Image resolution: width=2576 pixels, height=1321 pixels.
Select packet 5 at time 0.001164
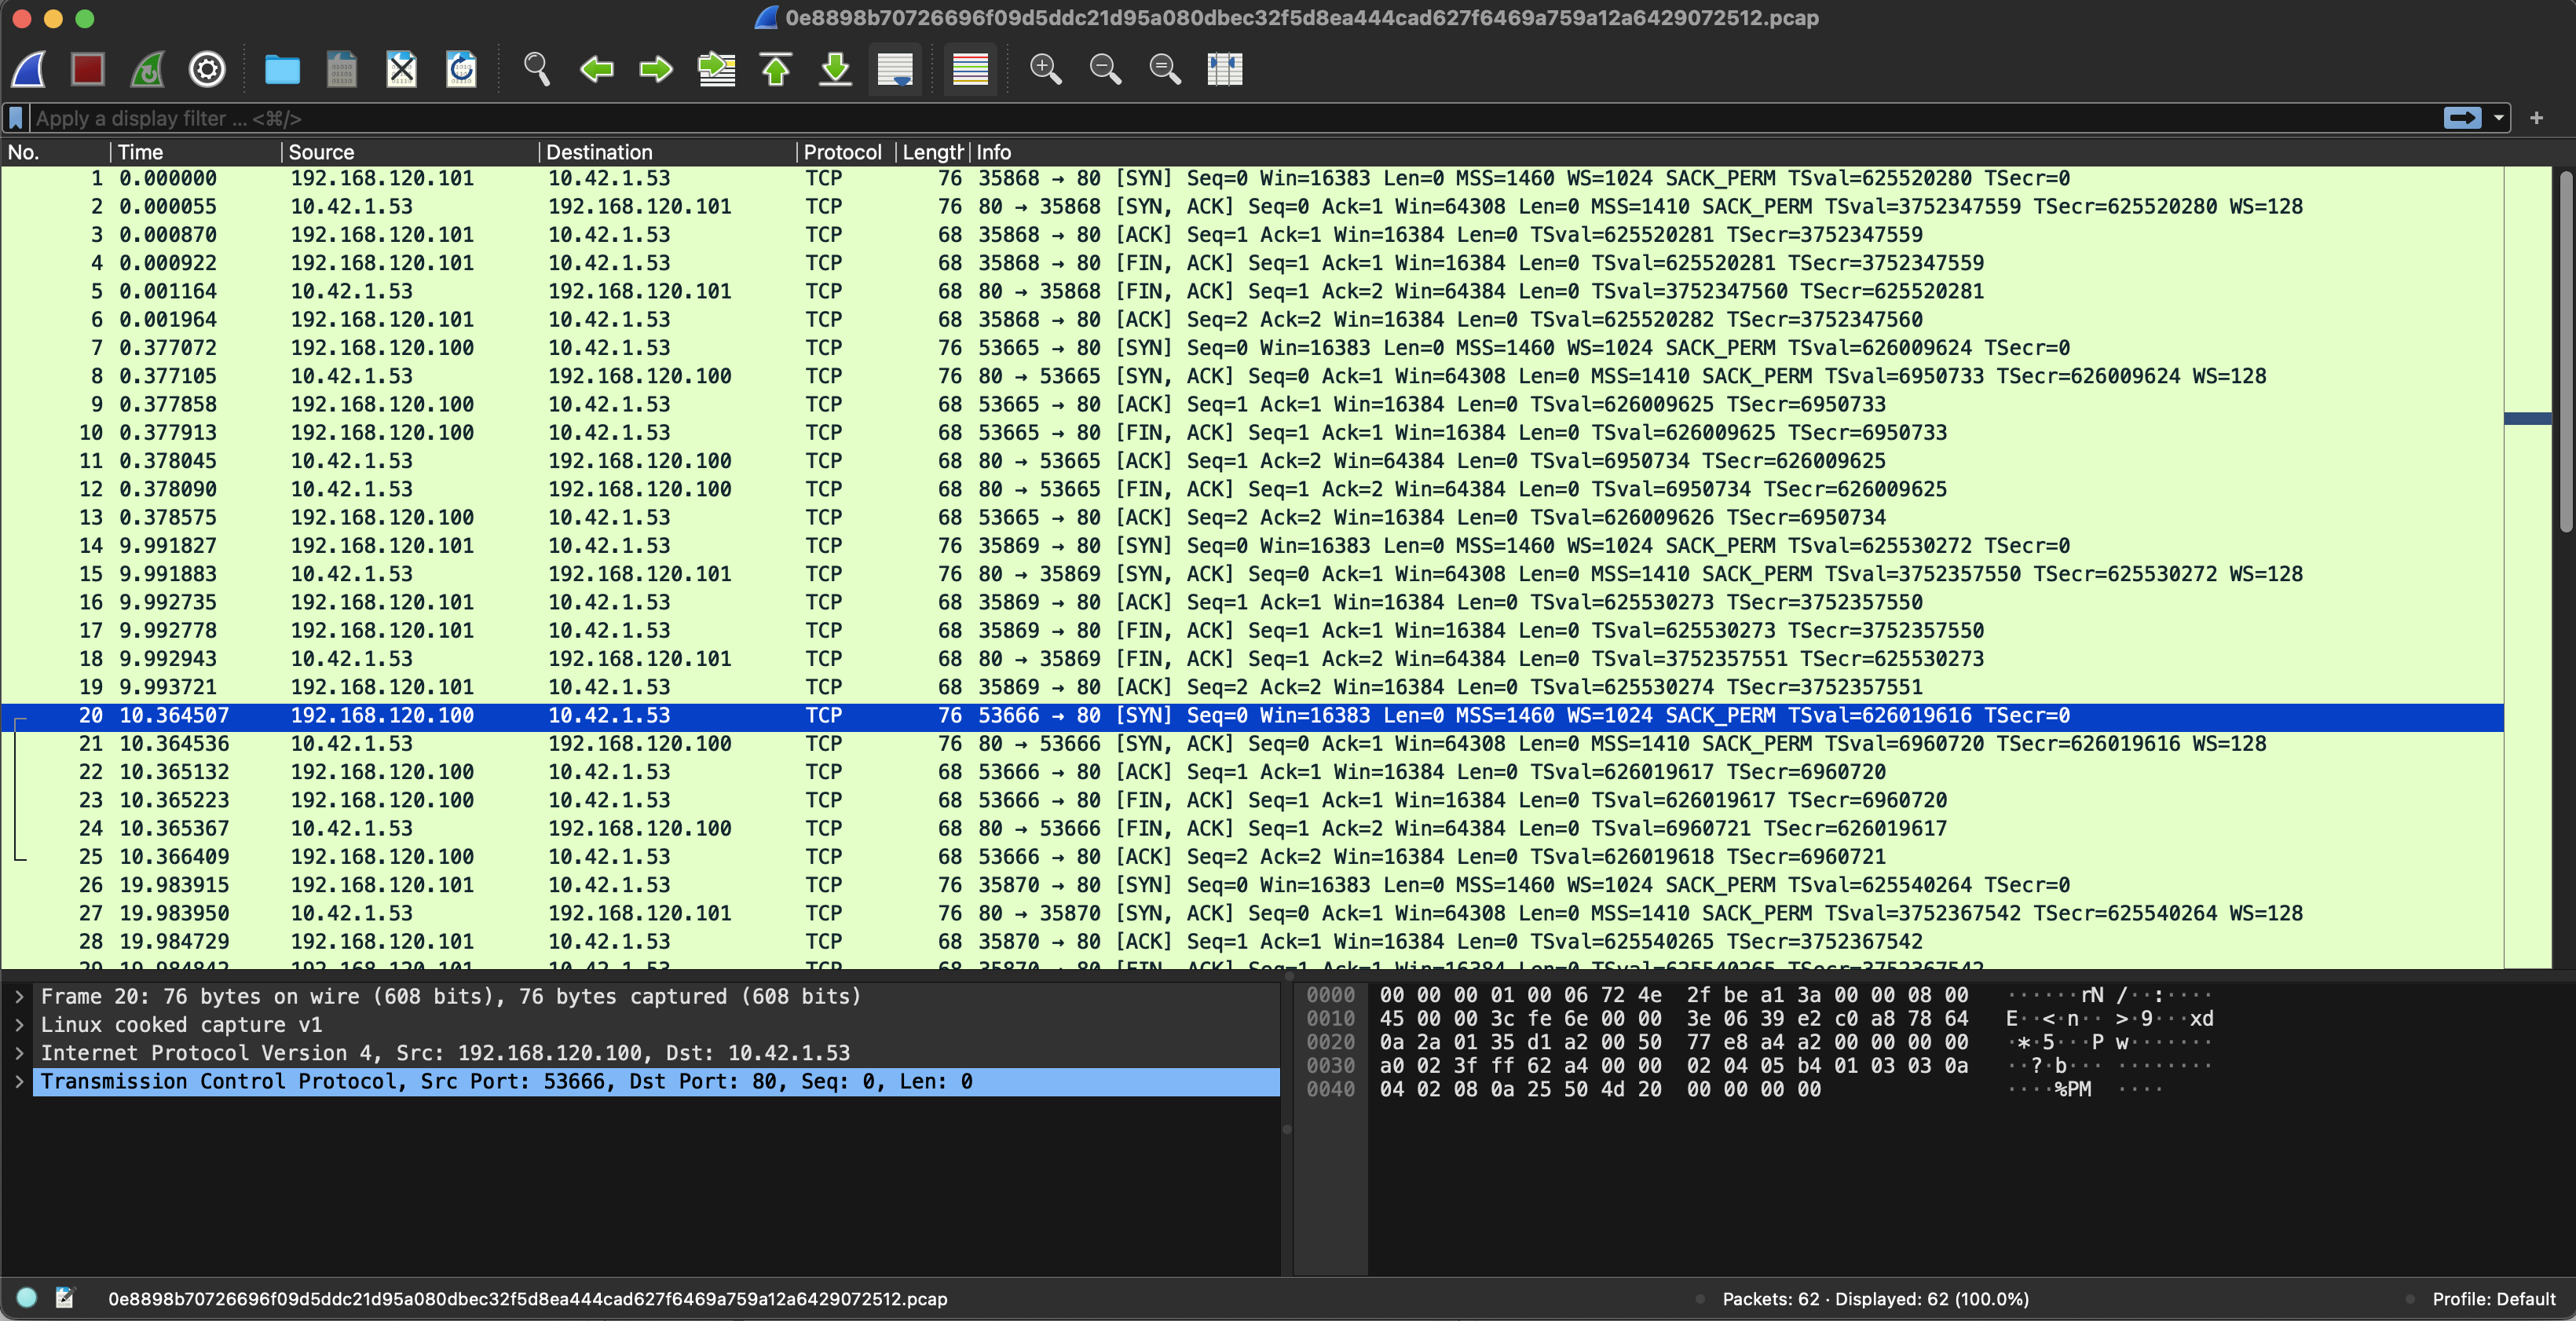coord(1252,291)
